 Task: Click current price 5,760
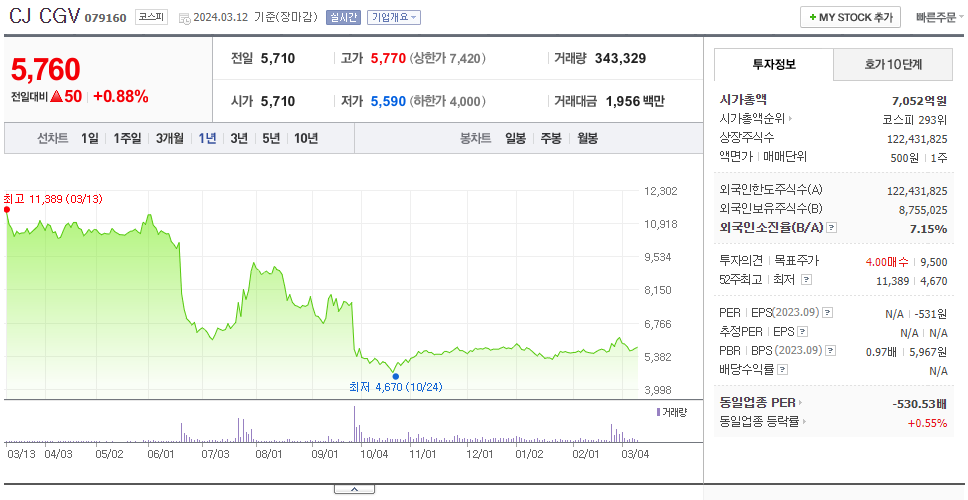click(x=46, y=70)
